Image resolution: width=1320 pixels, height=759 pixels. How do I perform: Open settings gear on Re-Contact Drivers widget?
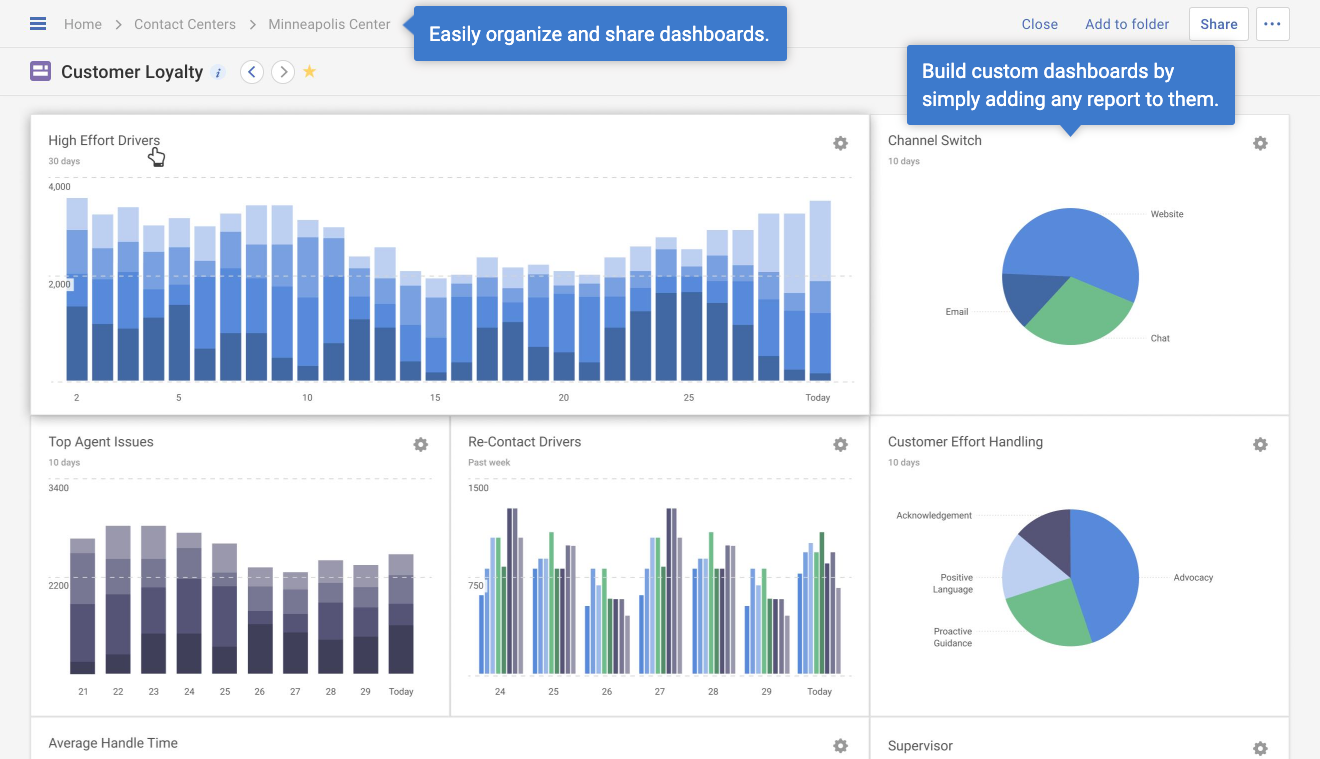[x=841, y=444]
